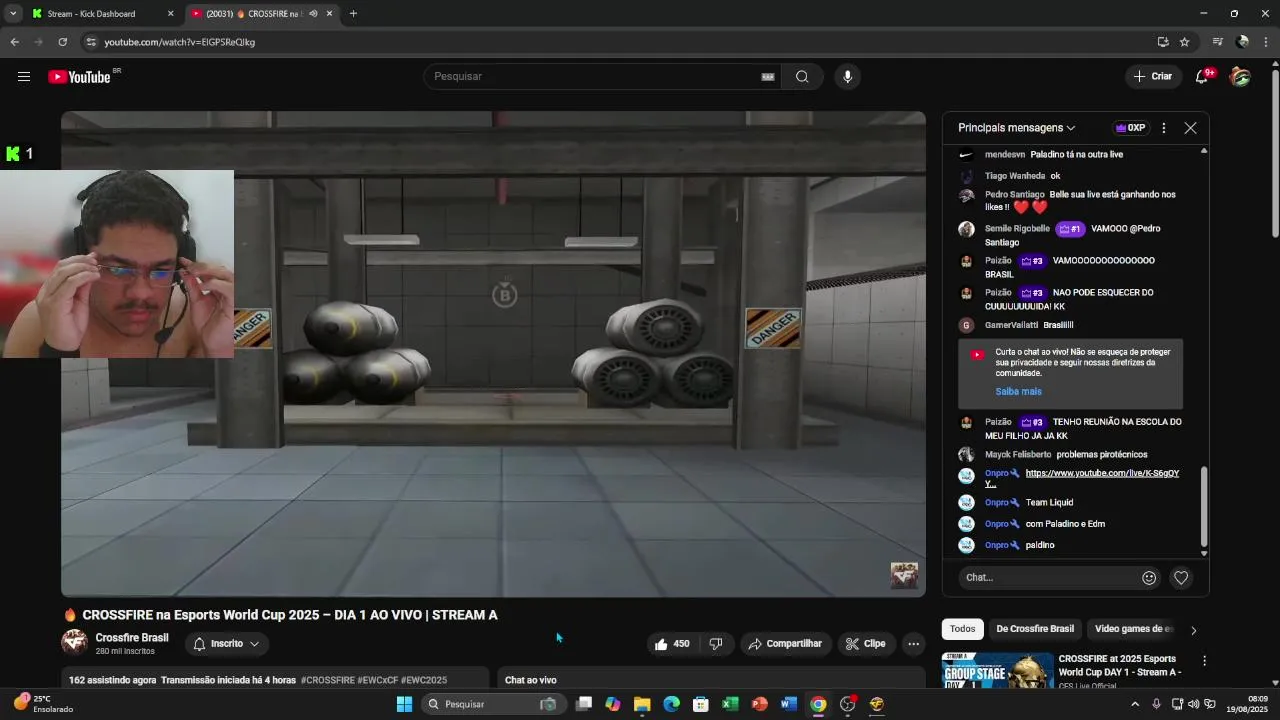Select the Todos filter chip

pos(962,629)
